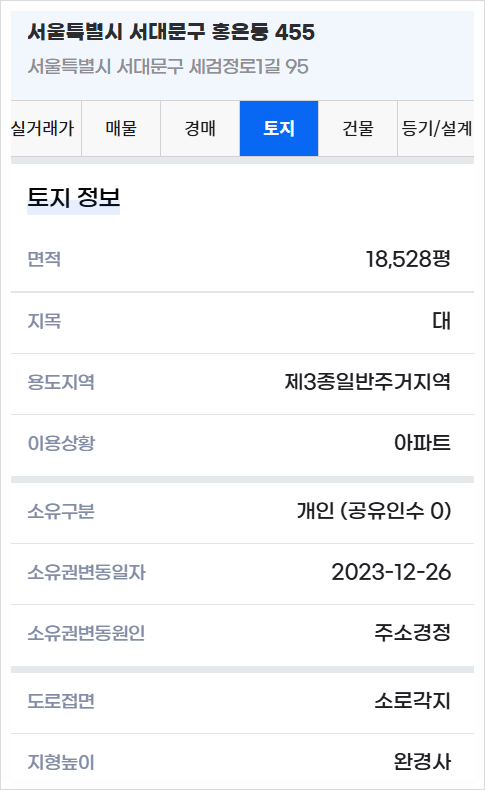Click the 이용상황 value 아파트
Viewport: 485px width, 790px height.
coord(422,443)
